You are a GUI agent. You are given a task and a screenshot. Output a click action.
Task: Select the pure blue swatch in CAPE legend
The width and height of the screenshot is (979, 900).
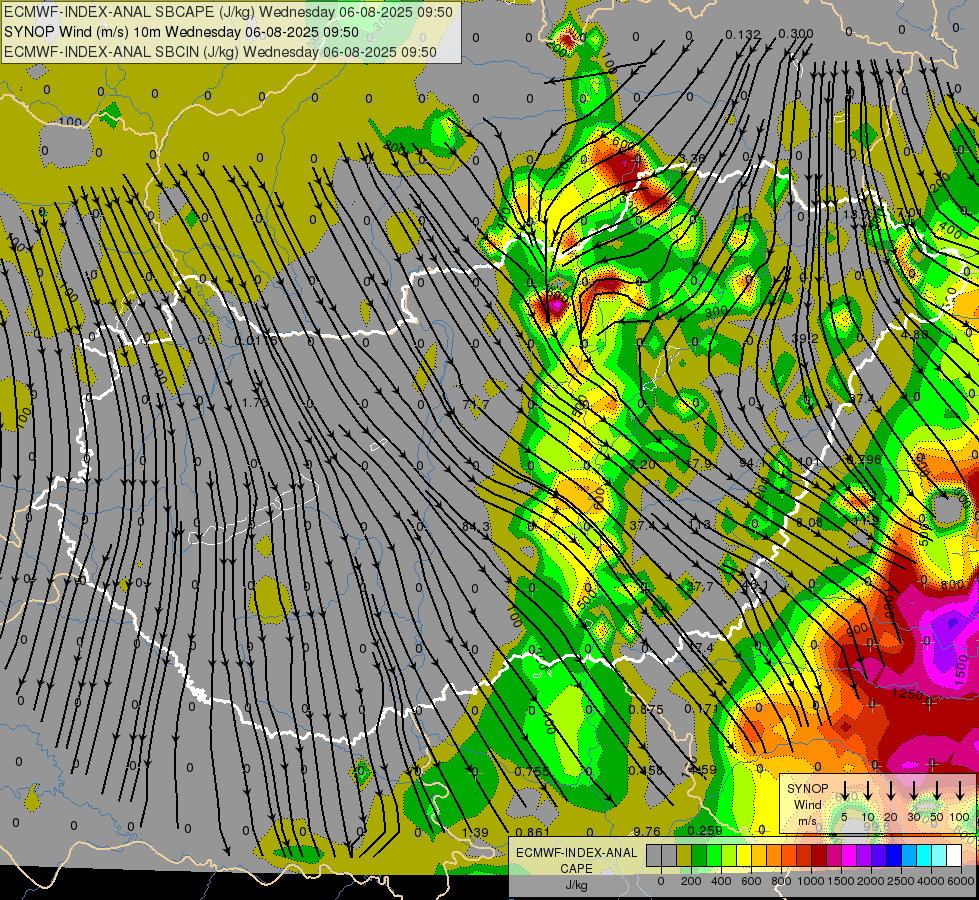(893, 855)
